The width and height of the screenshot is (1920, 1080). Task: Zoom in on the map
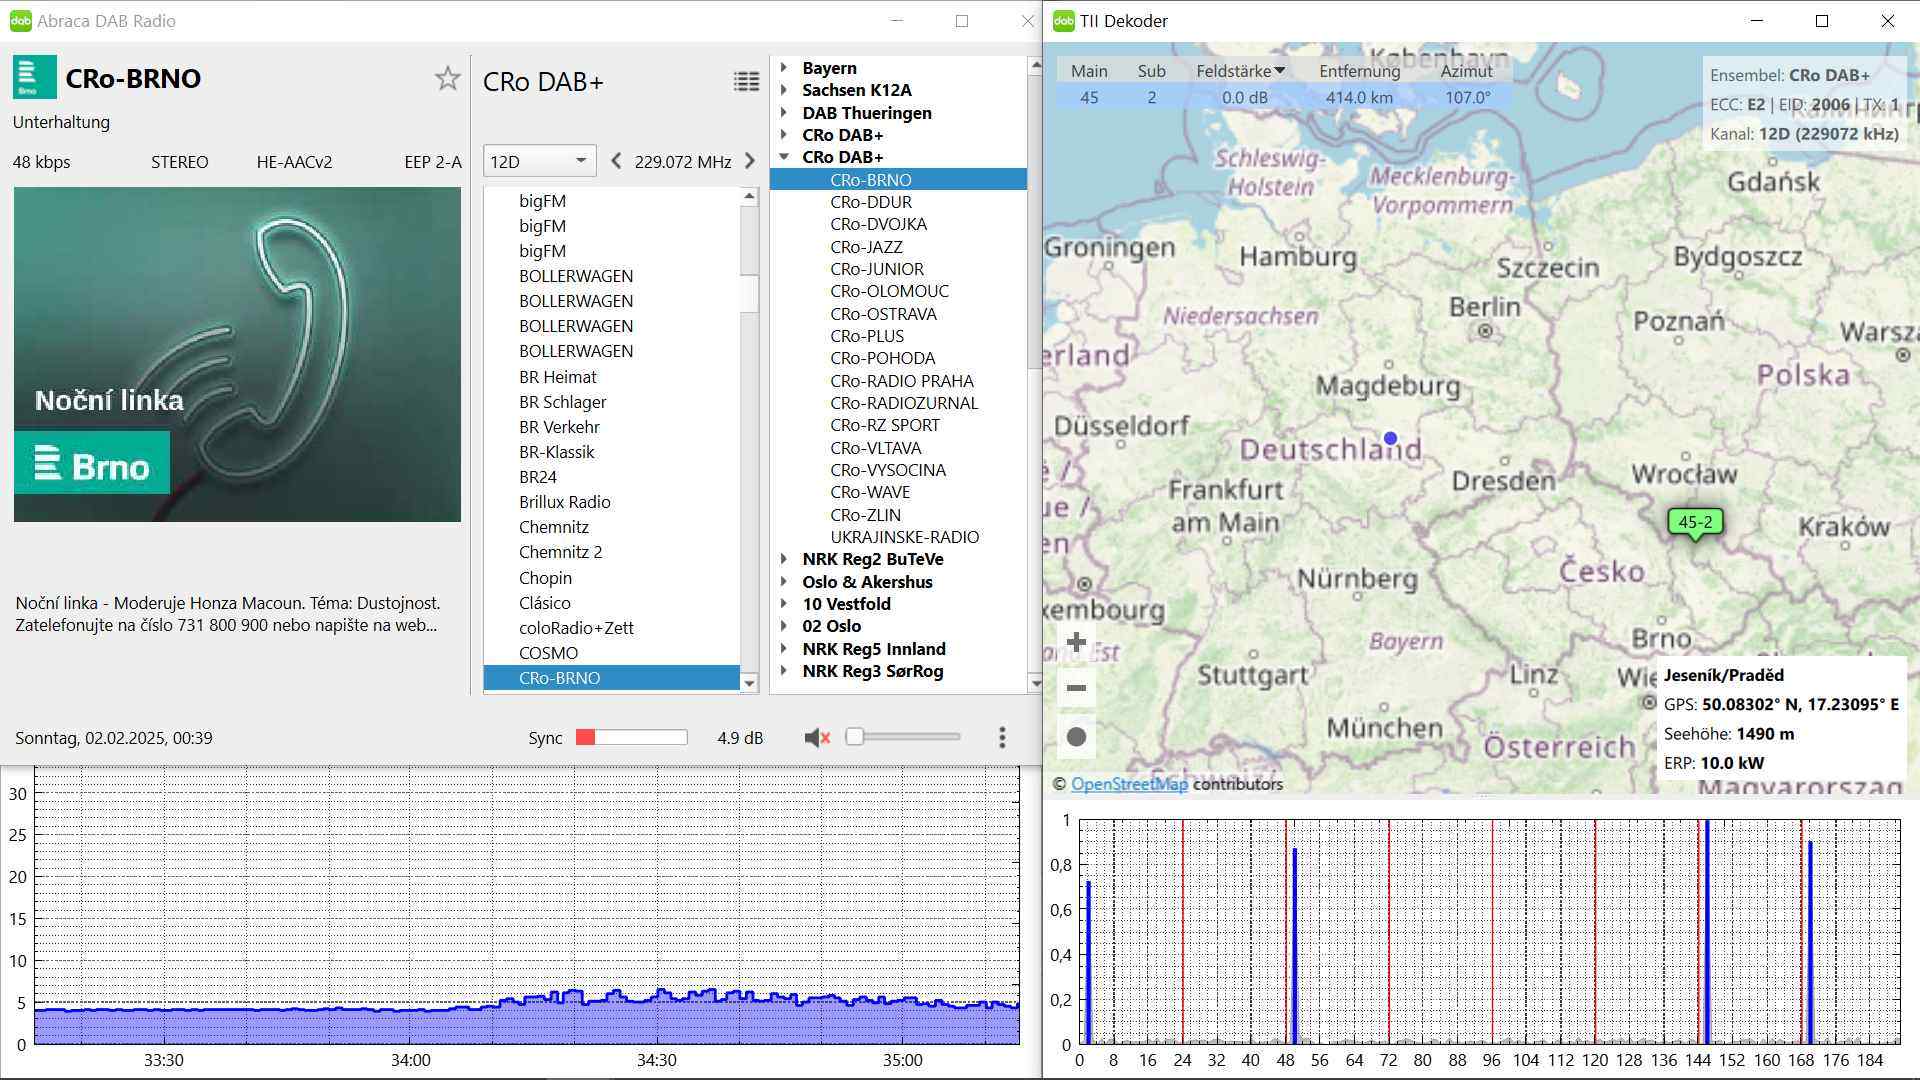pos(1076,643)
